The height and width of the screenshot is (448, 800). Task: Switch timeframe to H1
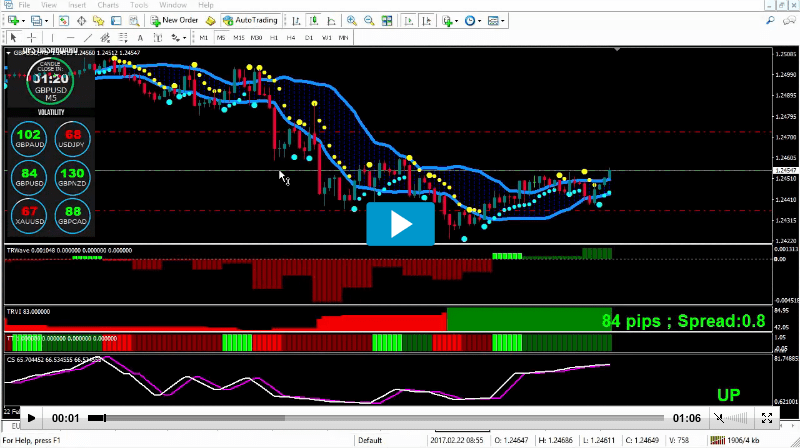[274, 37]
